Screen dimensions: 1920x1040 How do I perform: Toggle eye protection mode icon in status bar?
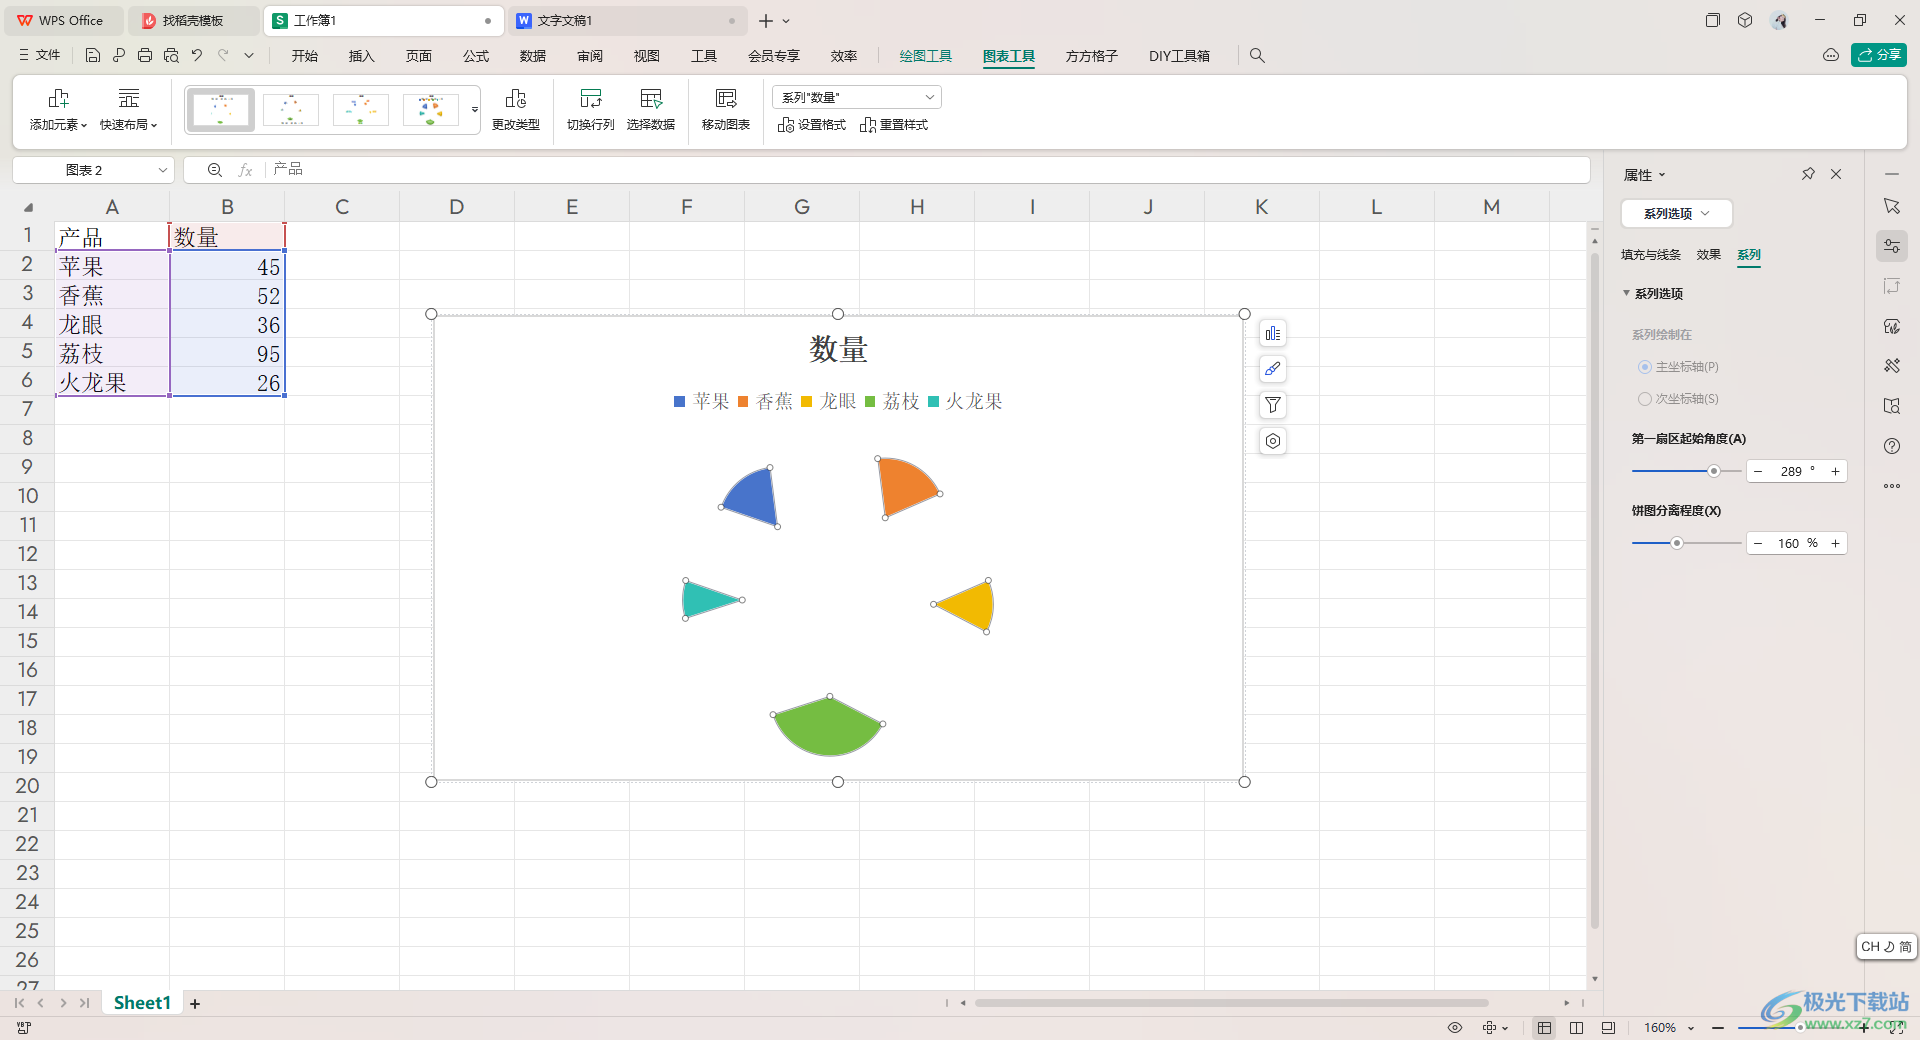click(1455, 1028)
